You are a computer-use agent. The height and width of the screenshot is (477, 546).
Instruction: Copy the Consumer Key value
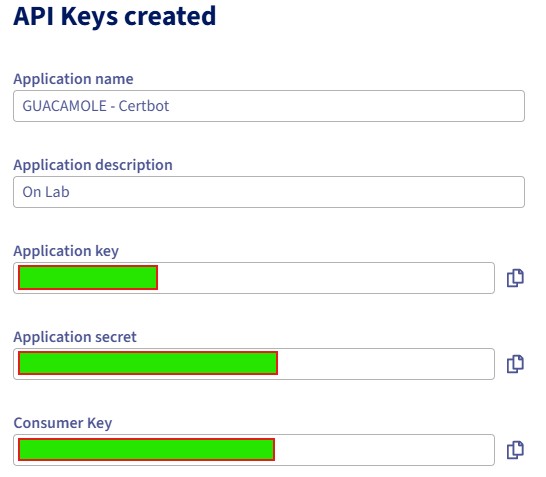point(515,450)
